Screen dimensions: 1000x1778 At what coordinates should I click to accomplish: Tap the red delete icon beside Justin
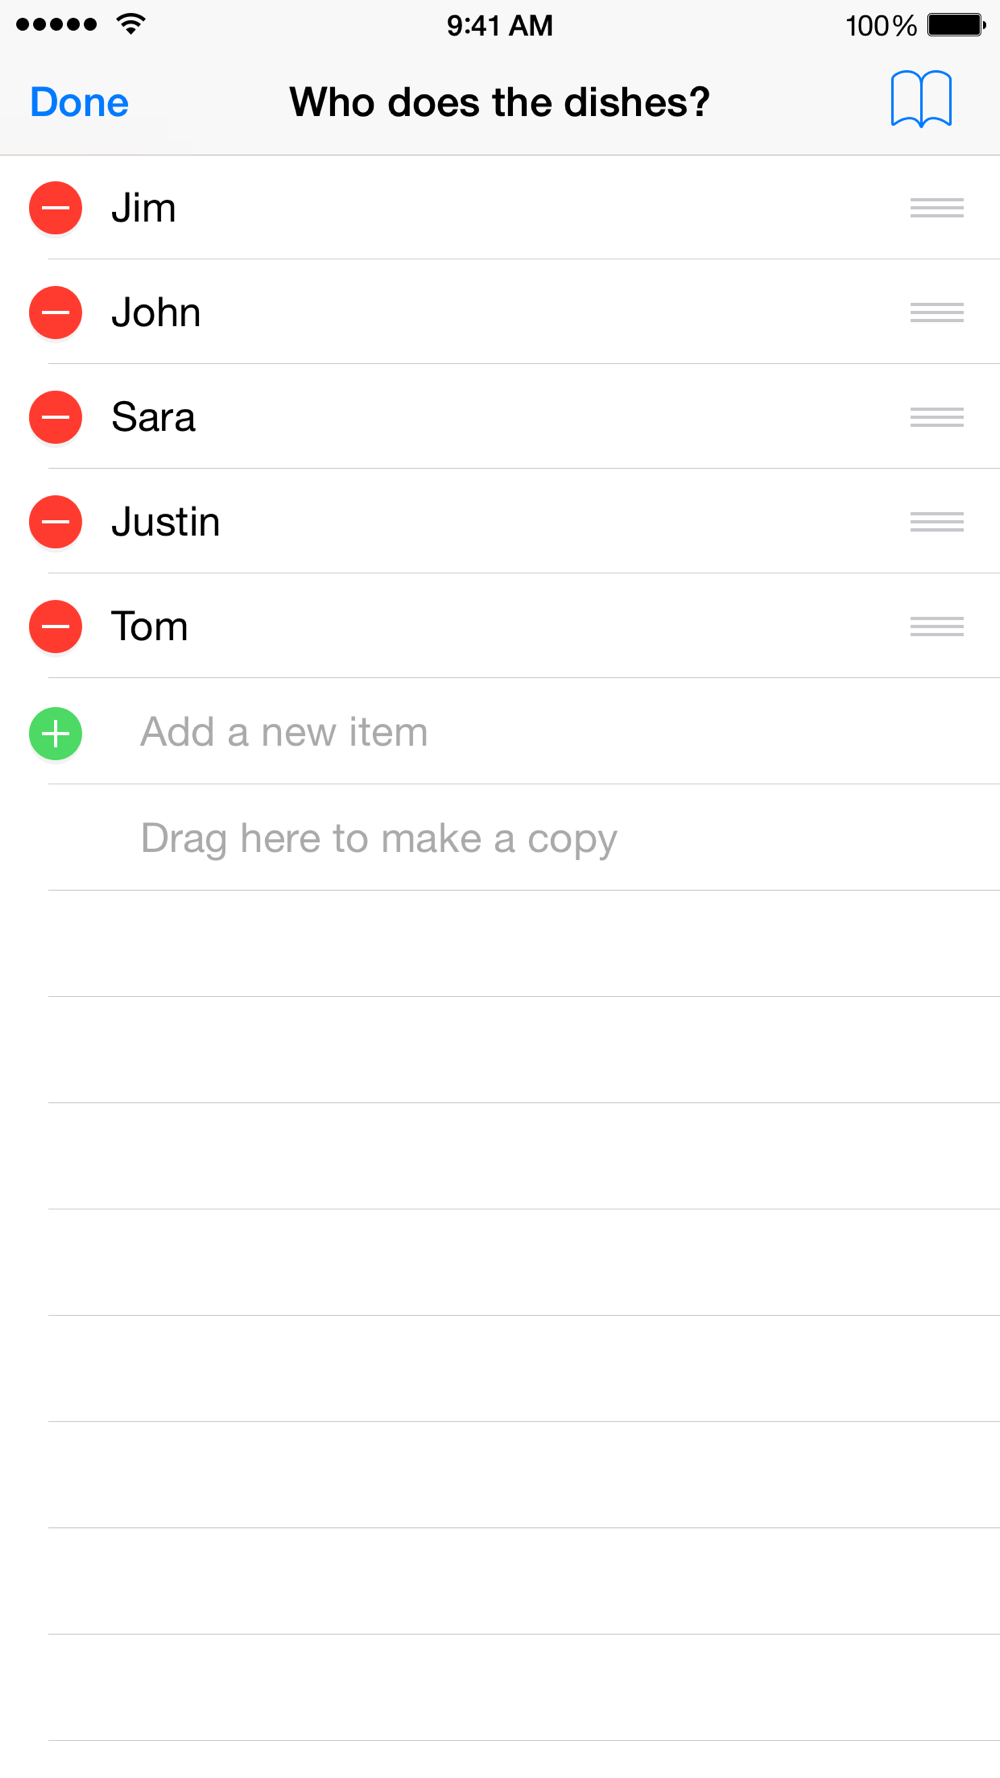tap(55, 522)
